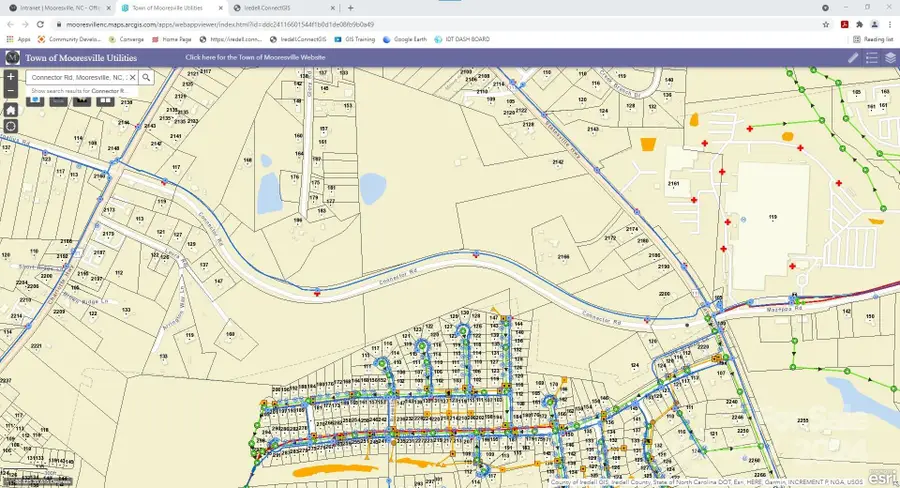The image size is (900, 488).
Task: Click 'Show search results for Connector R...' suggestion
Action: (x=80, y=91)
